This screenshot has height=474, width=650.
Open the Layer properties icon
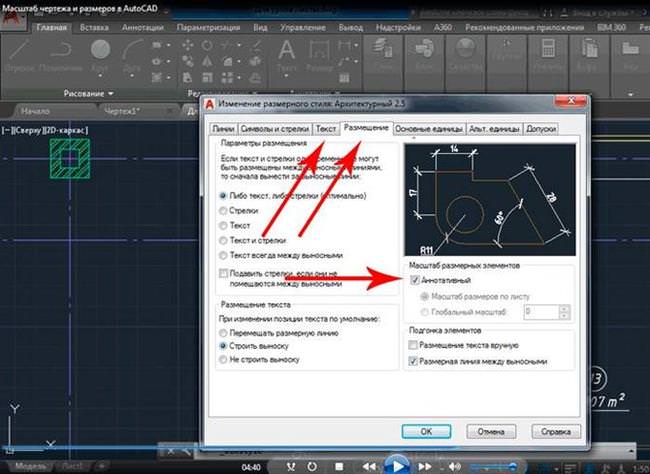382,48
